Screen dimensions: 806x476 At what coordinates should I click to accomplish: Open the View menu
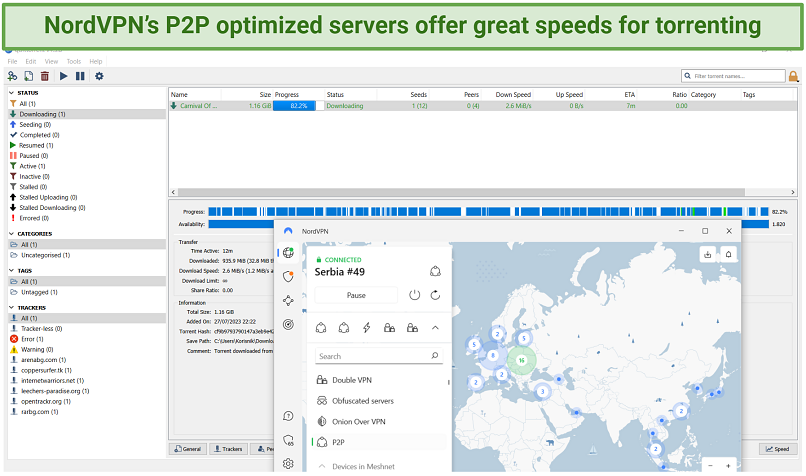coord(51,61)
